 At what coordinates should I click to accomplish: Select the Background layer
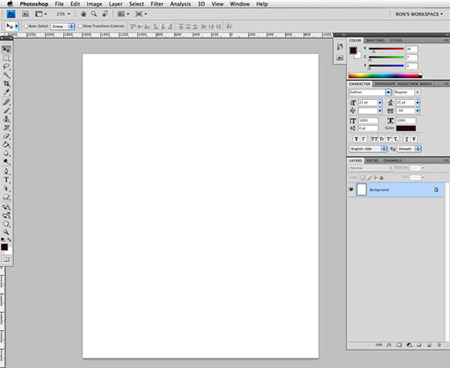[399, 189]
